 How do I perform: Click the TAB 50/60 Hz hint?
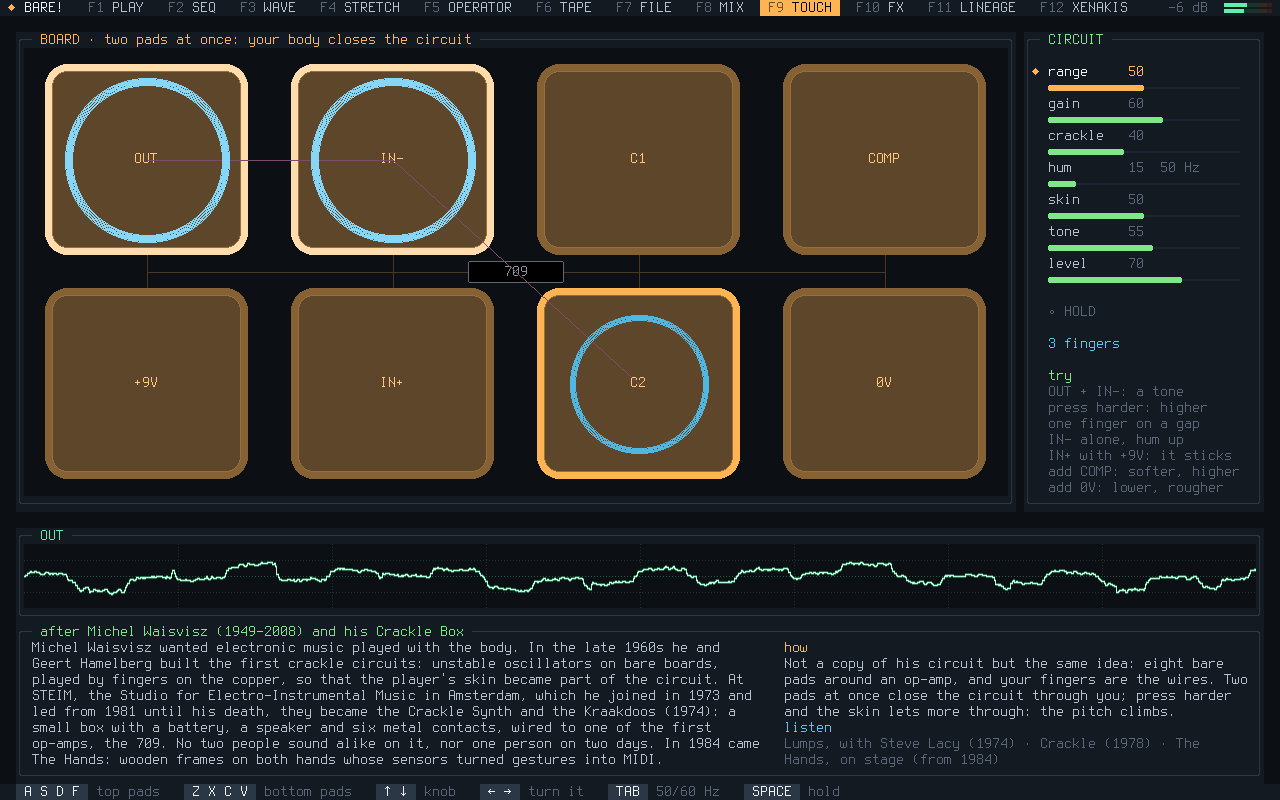(x=664, y=792)
